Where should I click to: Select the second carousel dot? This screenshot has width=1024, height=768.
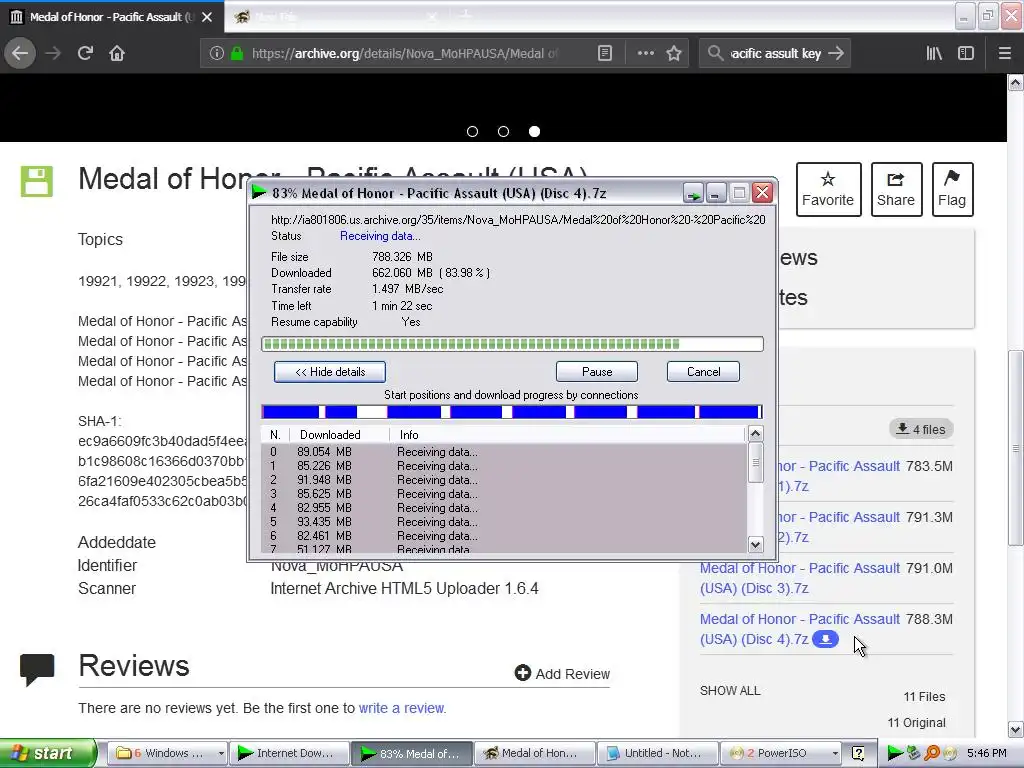click(x=504, y=131)
